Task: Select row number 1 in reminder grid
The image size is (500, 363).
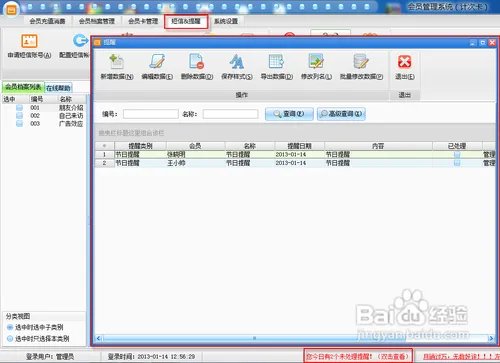Action: pyautogui.click(x=104, y=154)
